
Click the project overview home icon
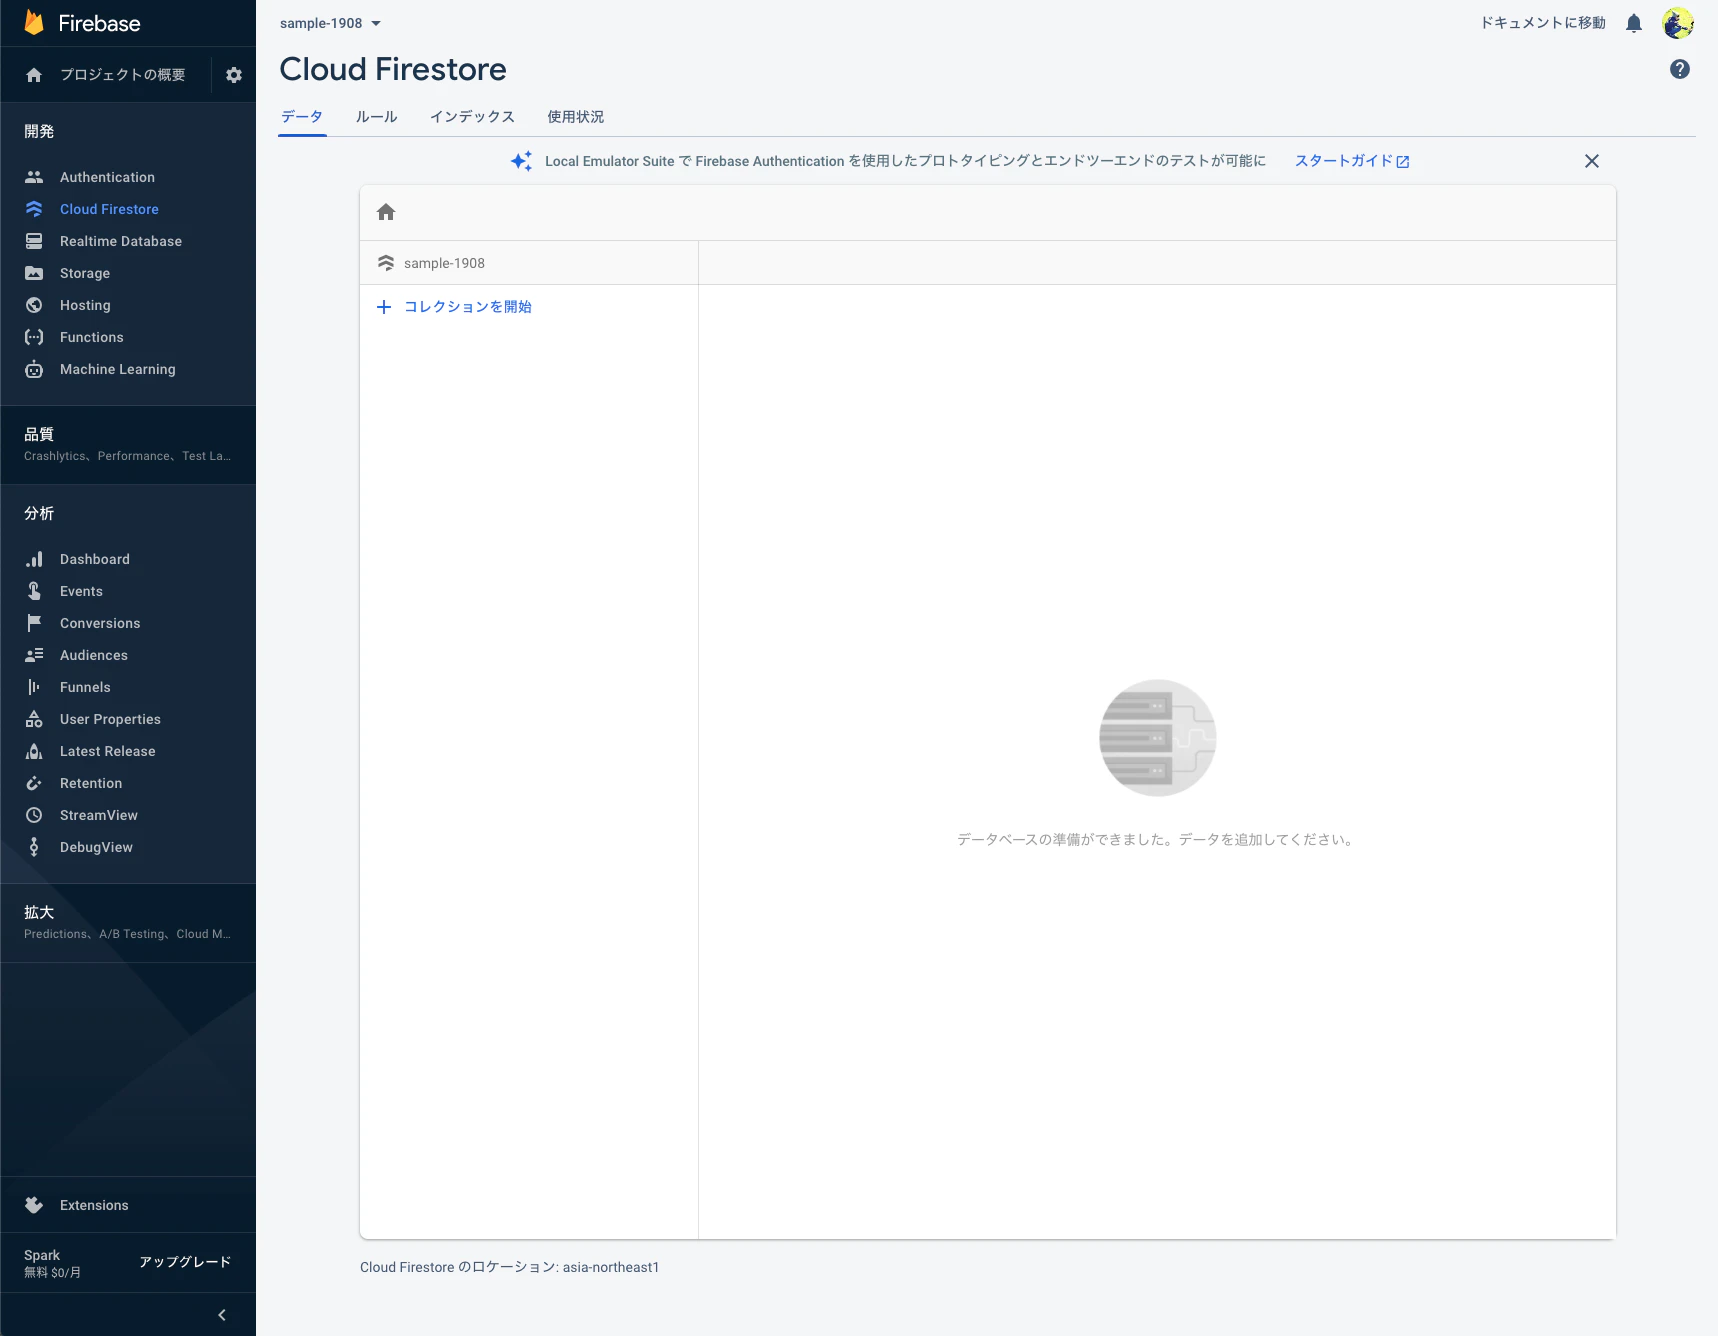[x=34, y=75]
